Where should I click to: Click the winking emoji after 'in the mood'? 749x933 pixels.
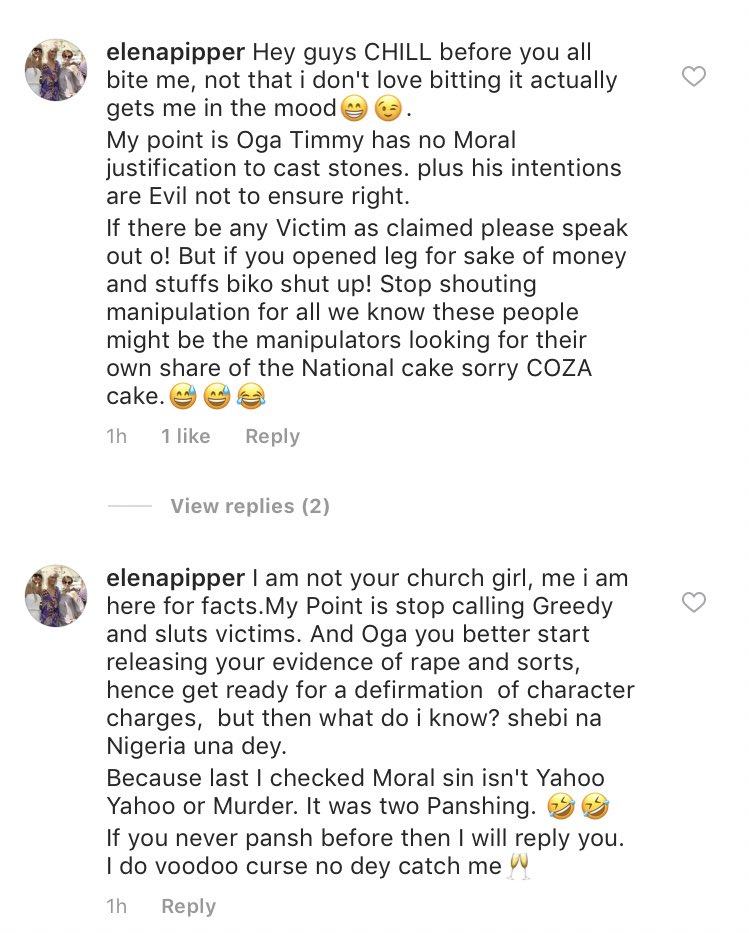click(x=388, y=110)
